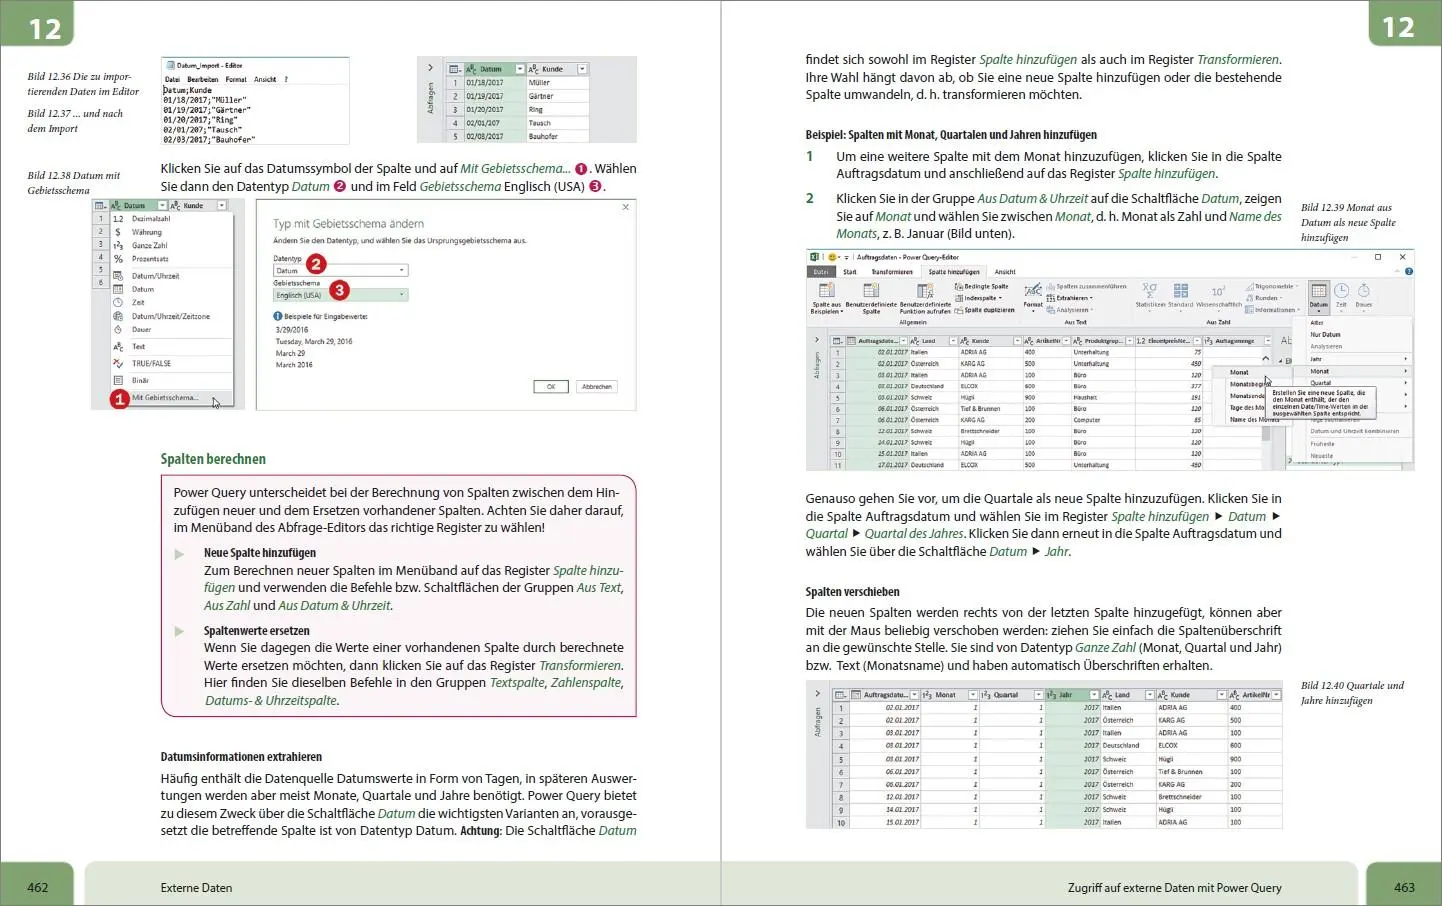Expand the Abfragen pane in bottom table
This screenshot has width=1442, height=906.
click(x=817, y=694)
